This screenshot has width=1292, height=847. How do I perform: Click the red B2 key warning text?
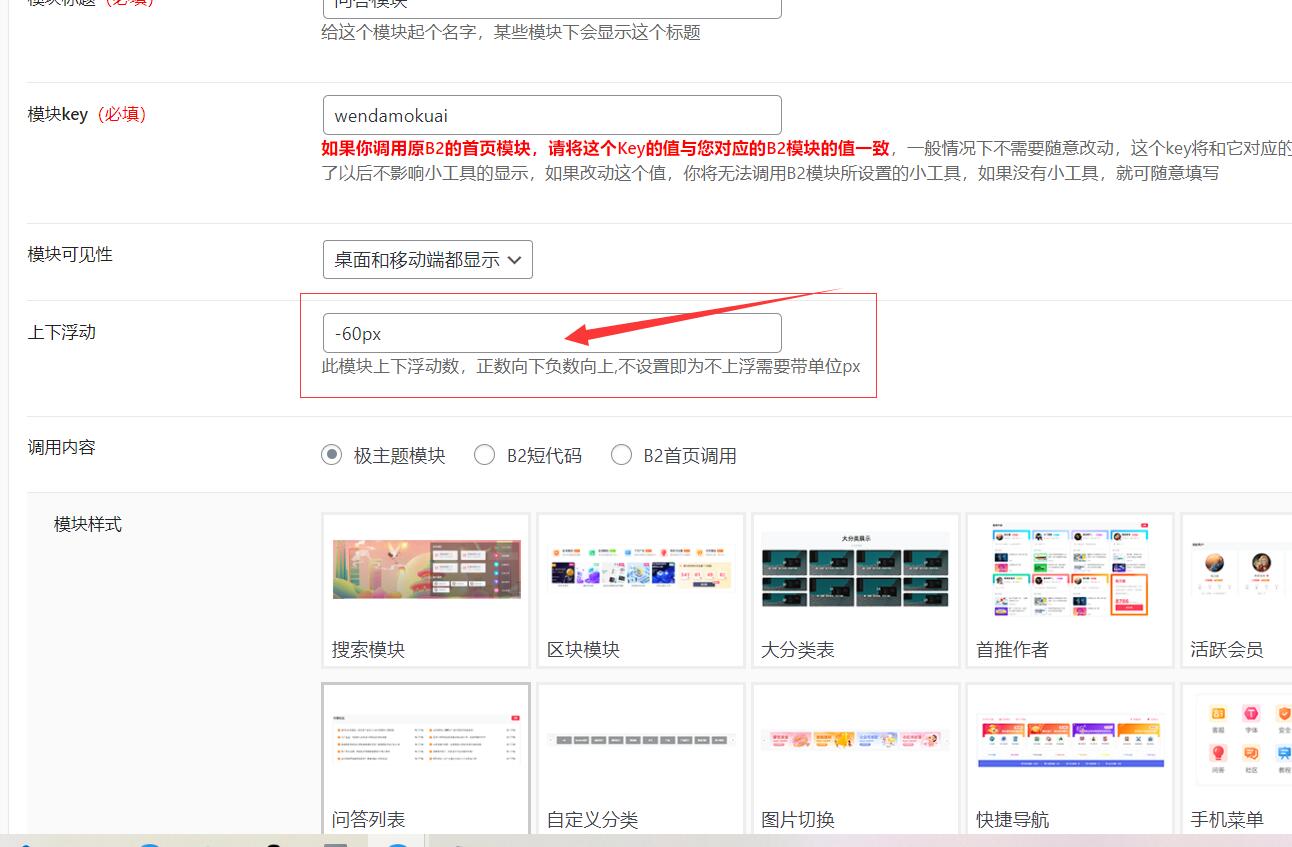point(605,148)
